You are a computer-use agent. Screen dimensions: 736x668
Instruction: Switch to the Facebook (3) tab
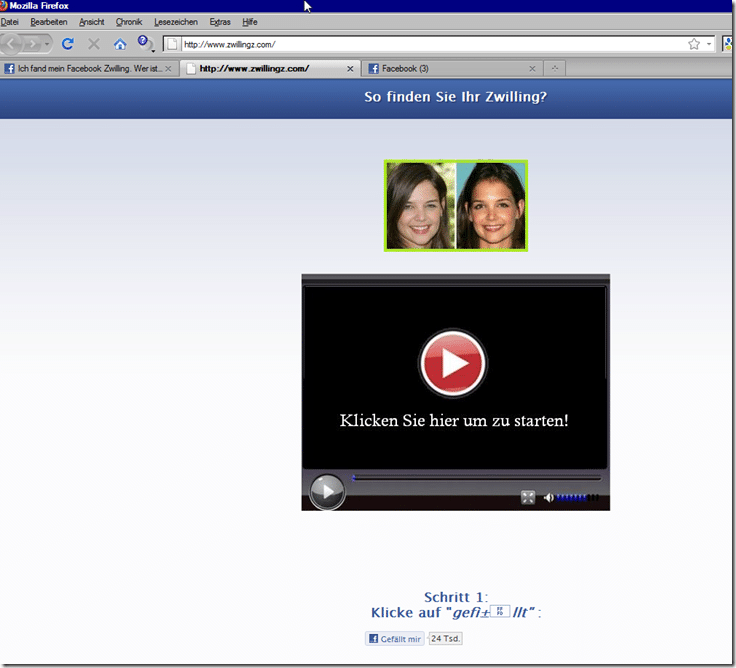click(x=452, y=69)
